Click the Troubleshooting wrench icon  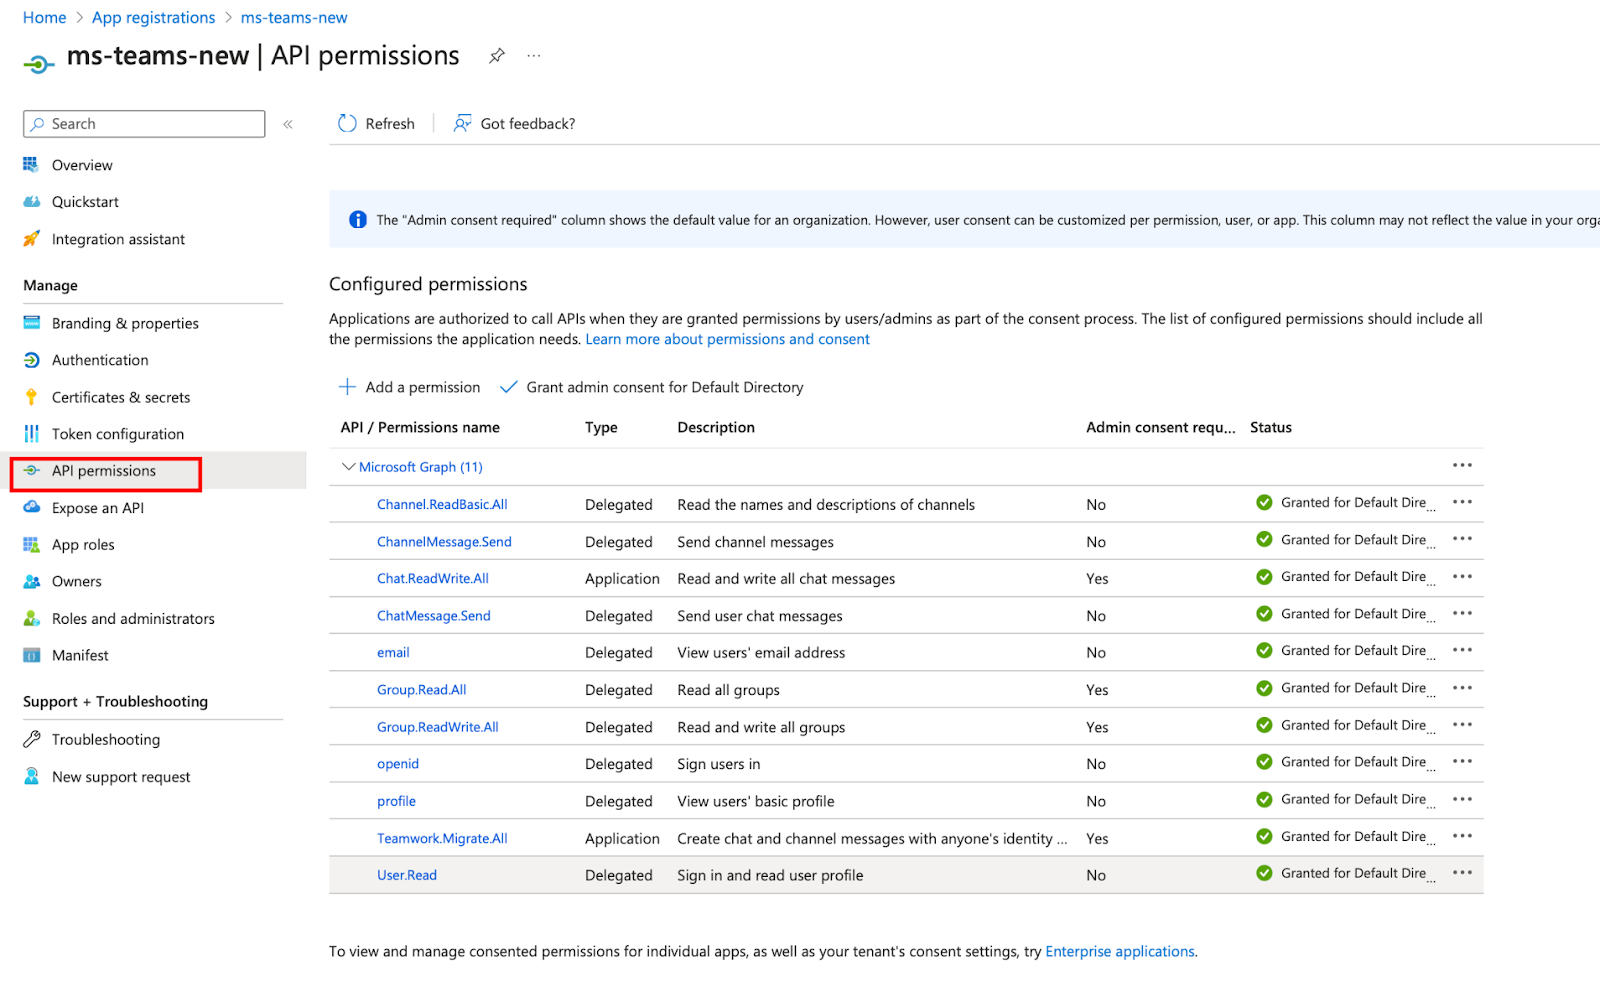(x=31, y=740)
